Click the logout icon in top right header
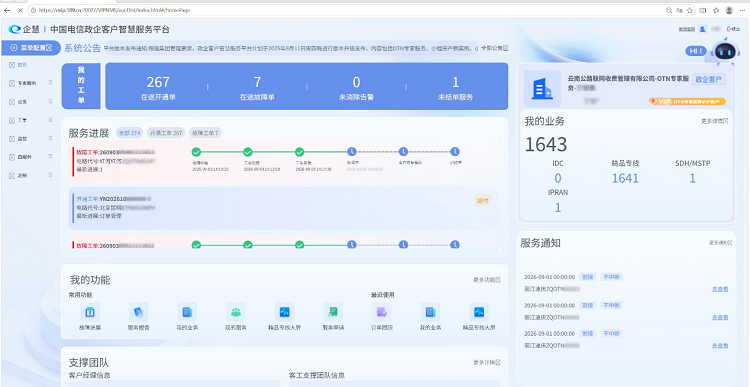 click(x=733, y=29)
